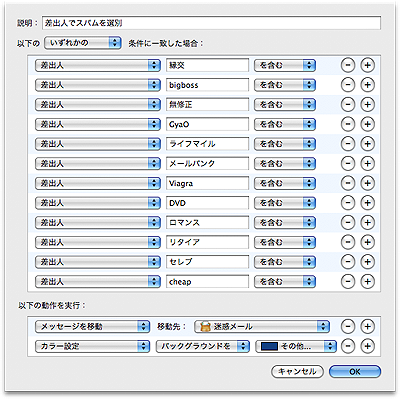Open the 差出人 dropdown on the Viagra row
This screenshot has width=400, height=399.
point(98,183)
